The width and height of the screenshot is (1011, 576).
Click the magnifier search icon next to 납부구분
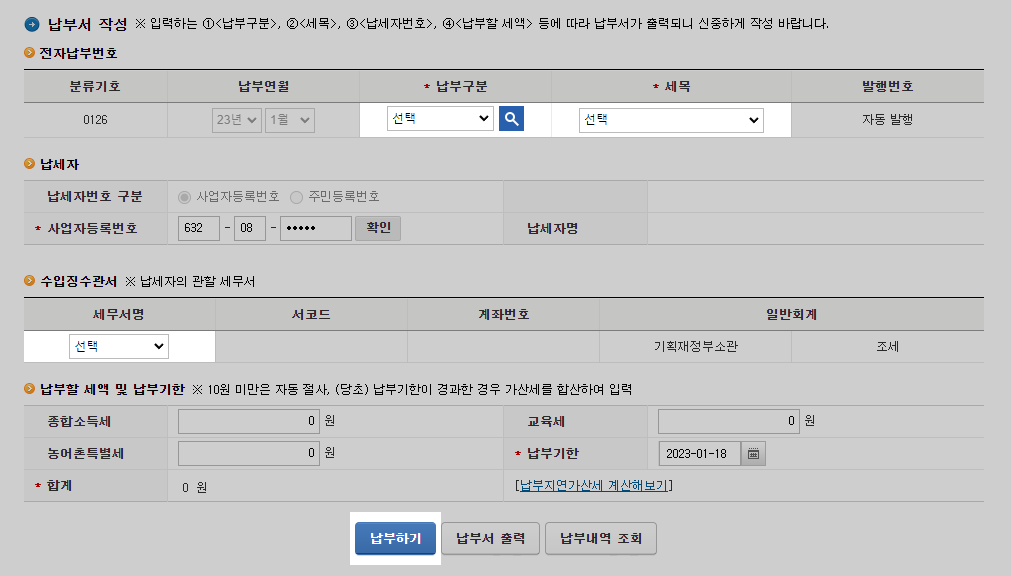[x=511, y=119]
